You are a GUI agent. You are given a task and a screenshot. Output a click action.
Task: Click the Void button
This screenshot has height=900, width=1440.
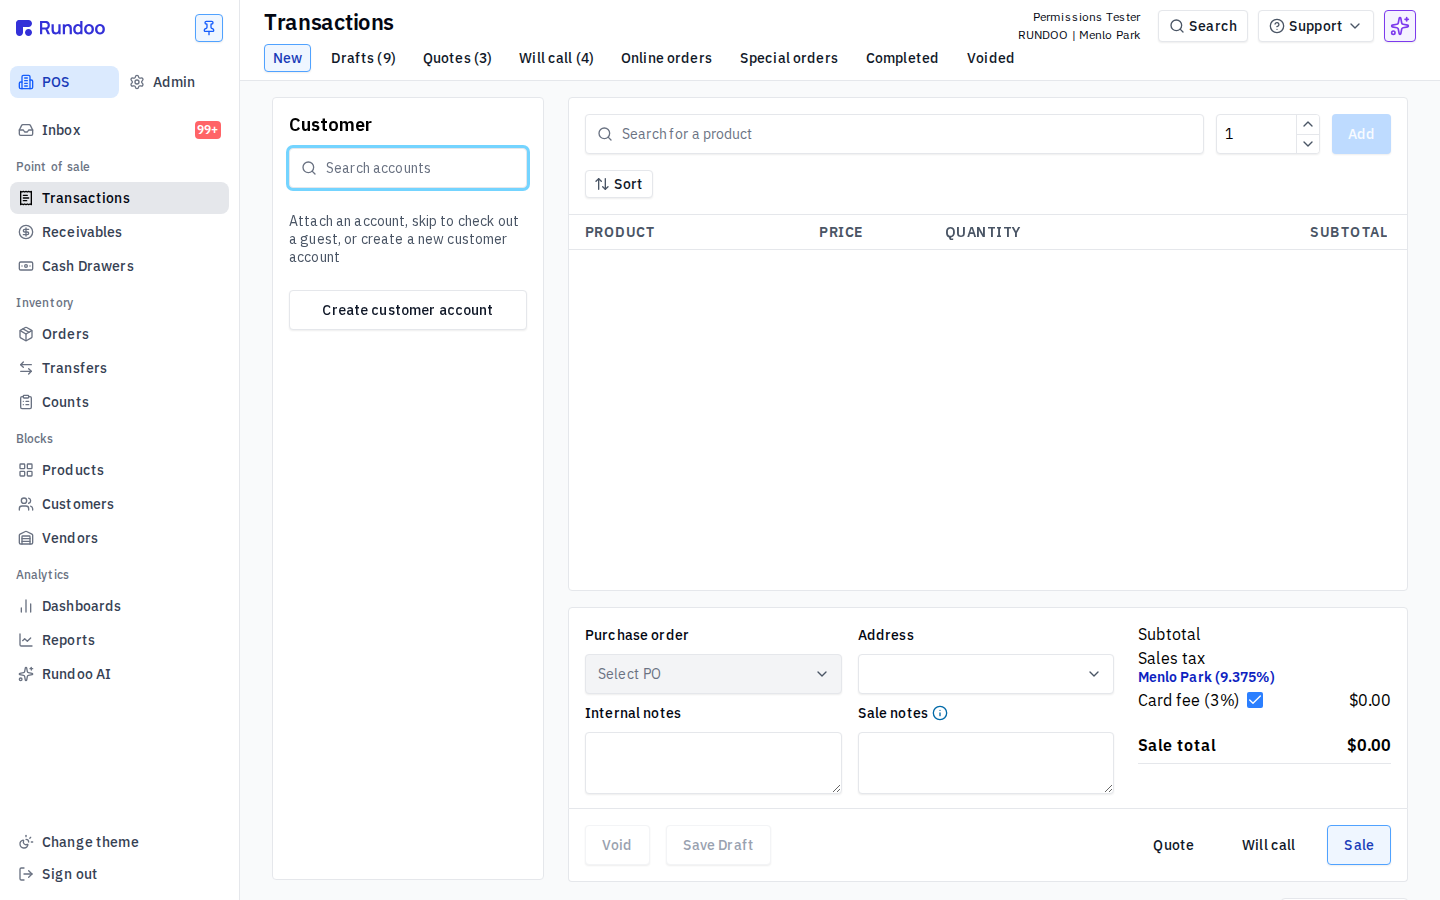pos(617,845)
